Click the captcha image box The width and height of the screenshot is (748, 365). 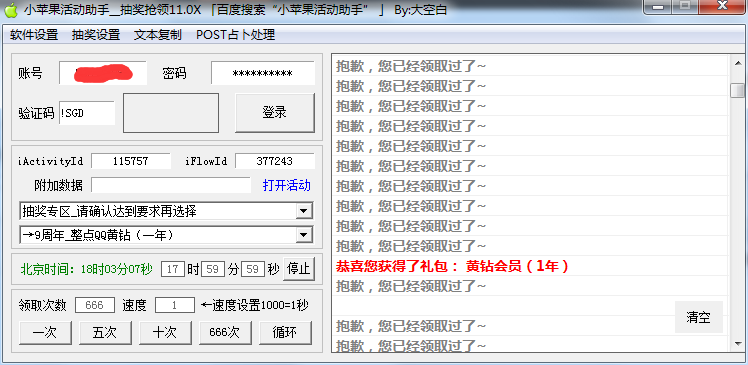coord(171,113)
